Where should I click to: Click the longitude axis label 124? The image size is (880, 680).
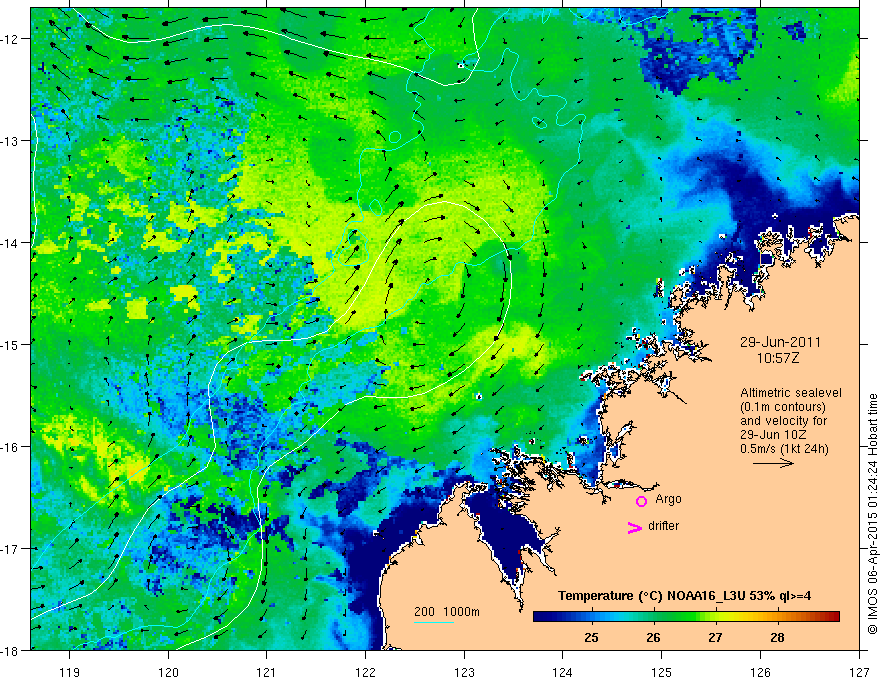(563, 672)
